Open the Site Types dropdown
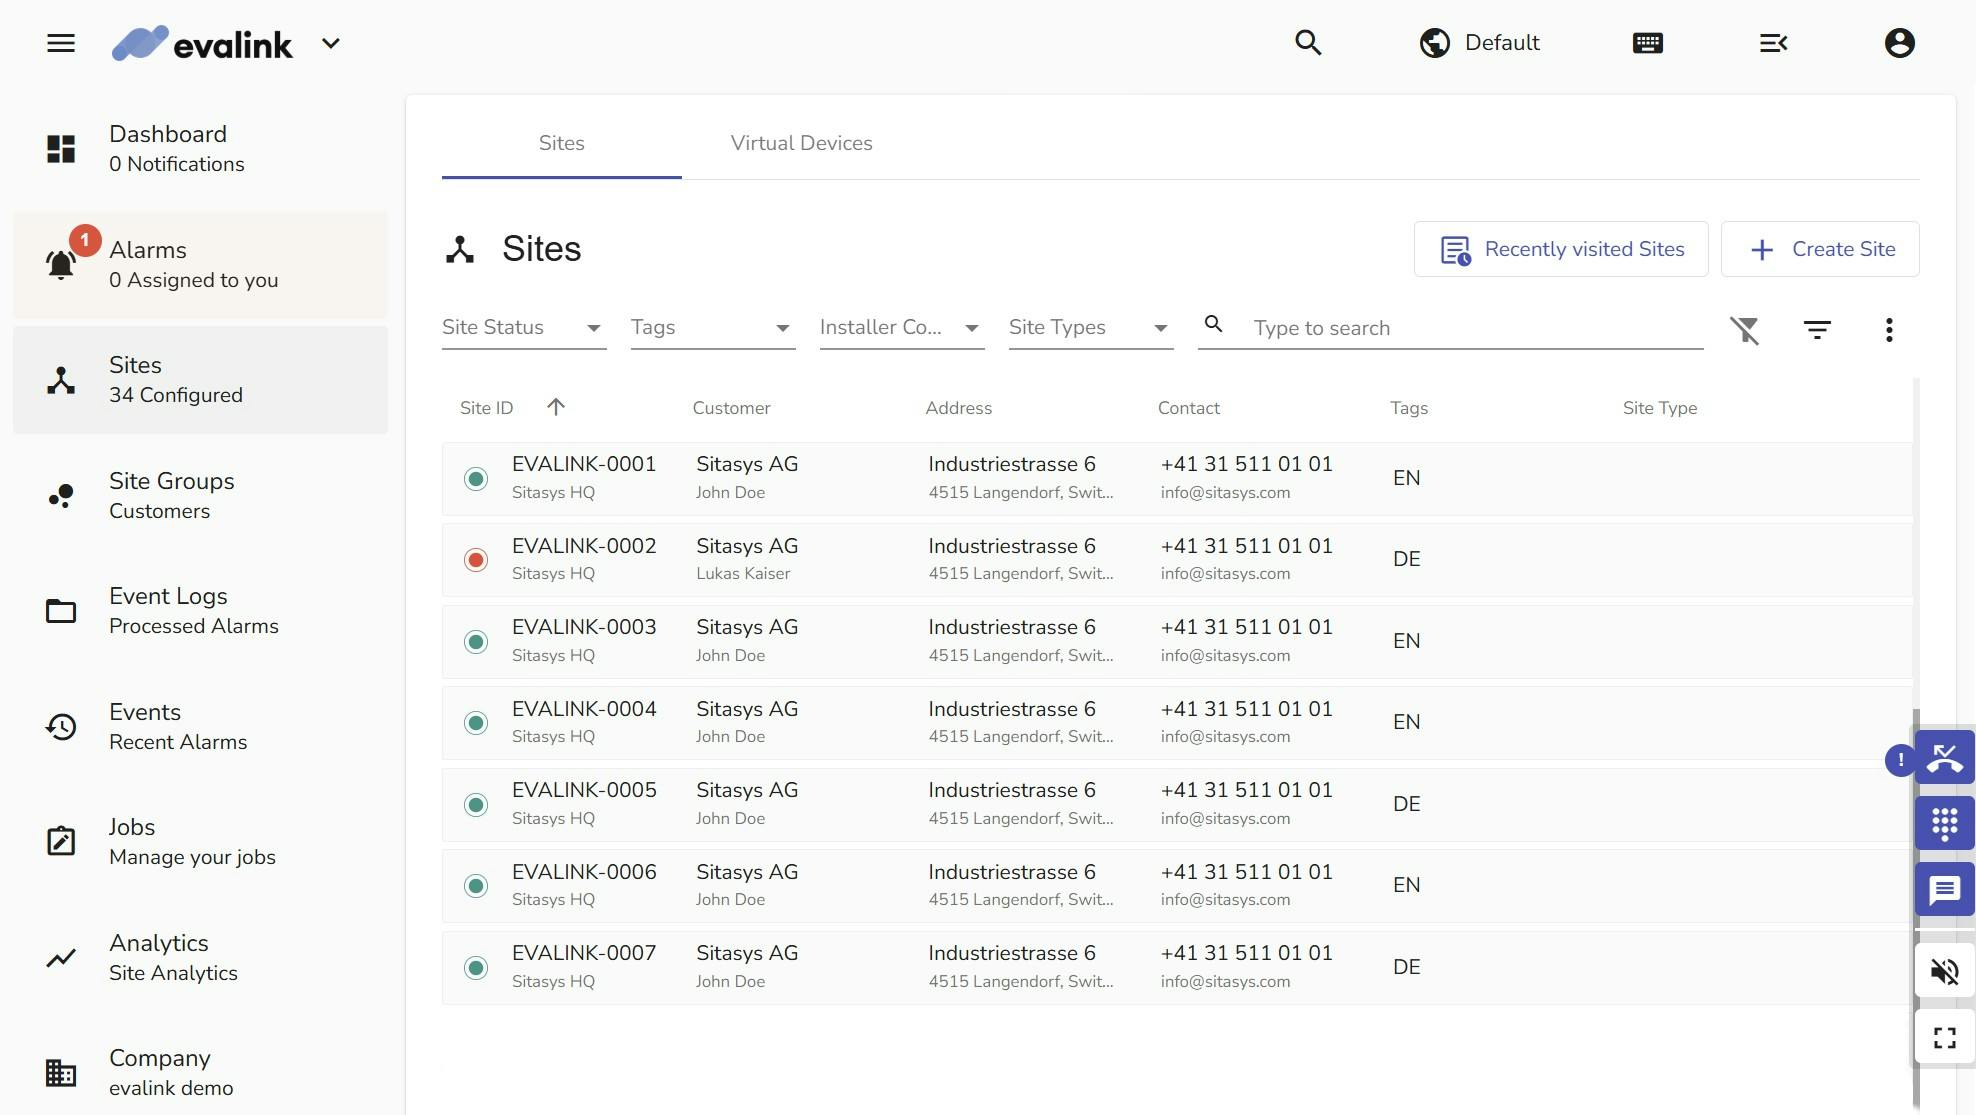The width and height of the screenshot is (1976, 1115). point(1090,328)
